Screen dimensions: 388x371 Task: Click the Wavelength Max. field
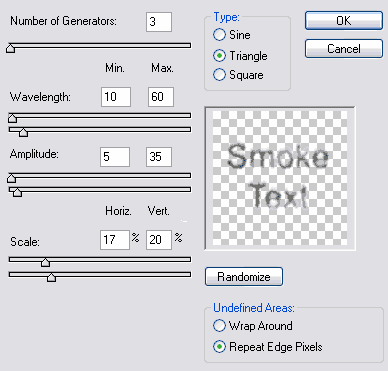[x=161, y=97]
